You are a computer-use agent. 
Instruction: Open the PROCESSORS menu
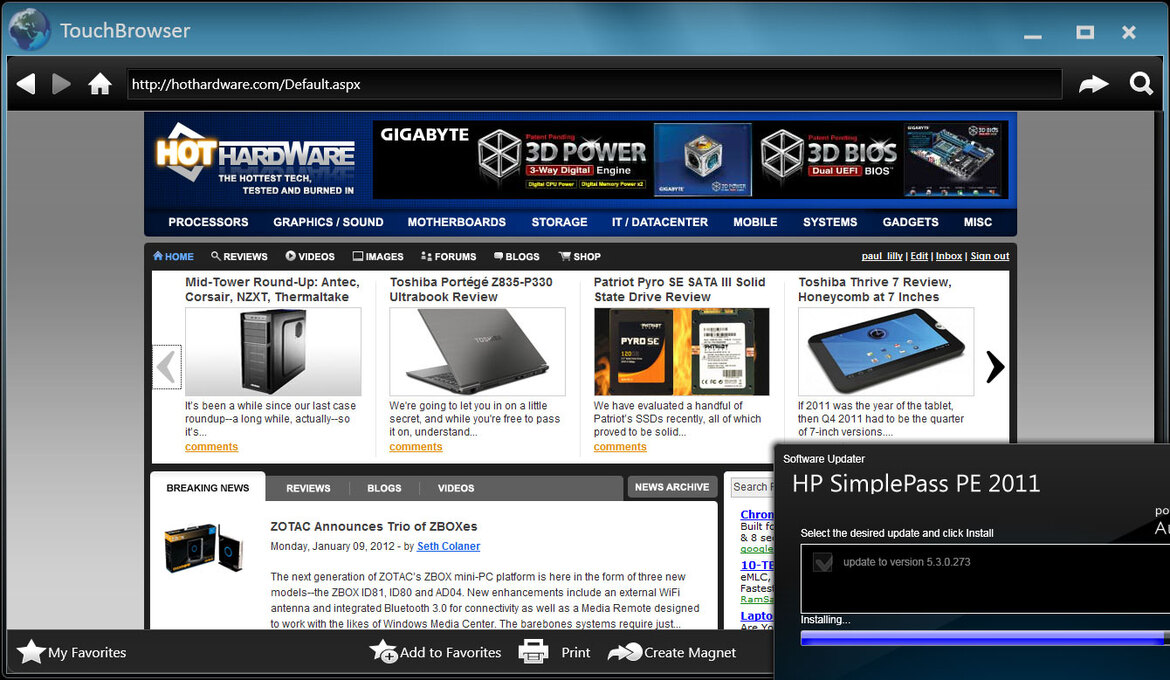208,222
